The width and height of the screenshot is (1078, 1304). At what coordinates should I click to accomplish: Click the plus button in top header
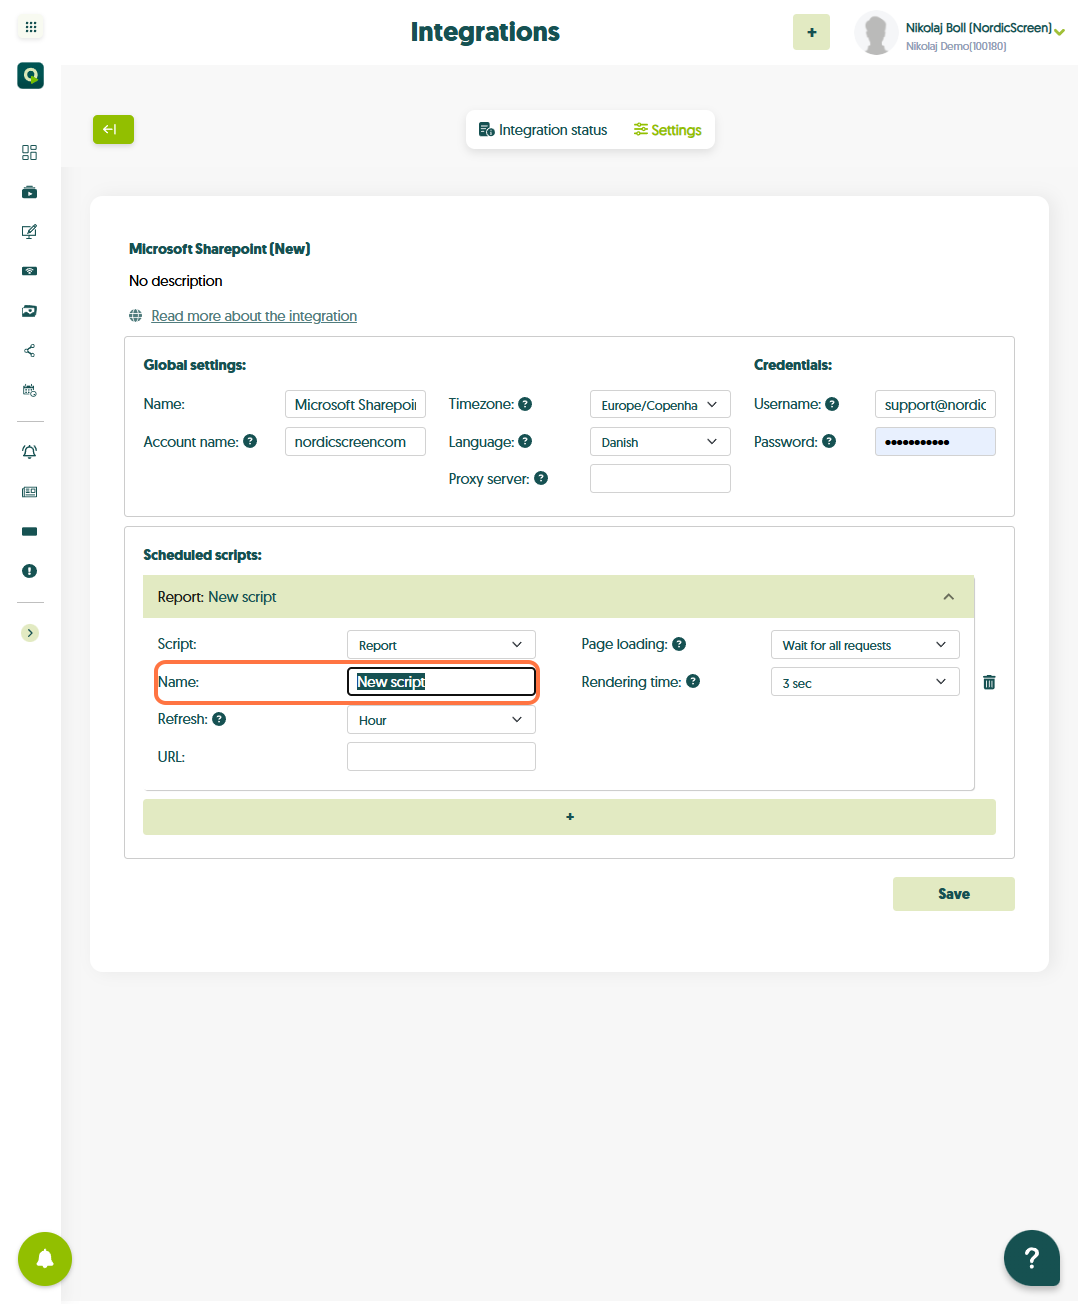pyautogui.click(x=811, y=32)
